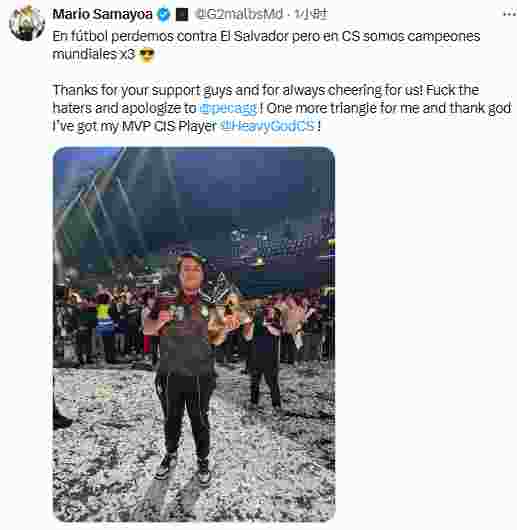The width and height of the screenshot is (517, 530).
Task: Click the black square affiliation badge
Action: tap(182, 14)
